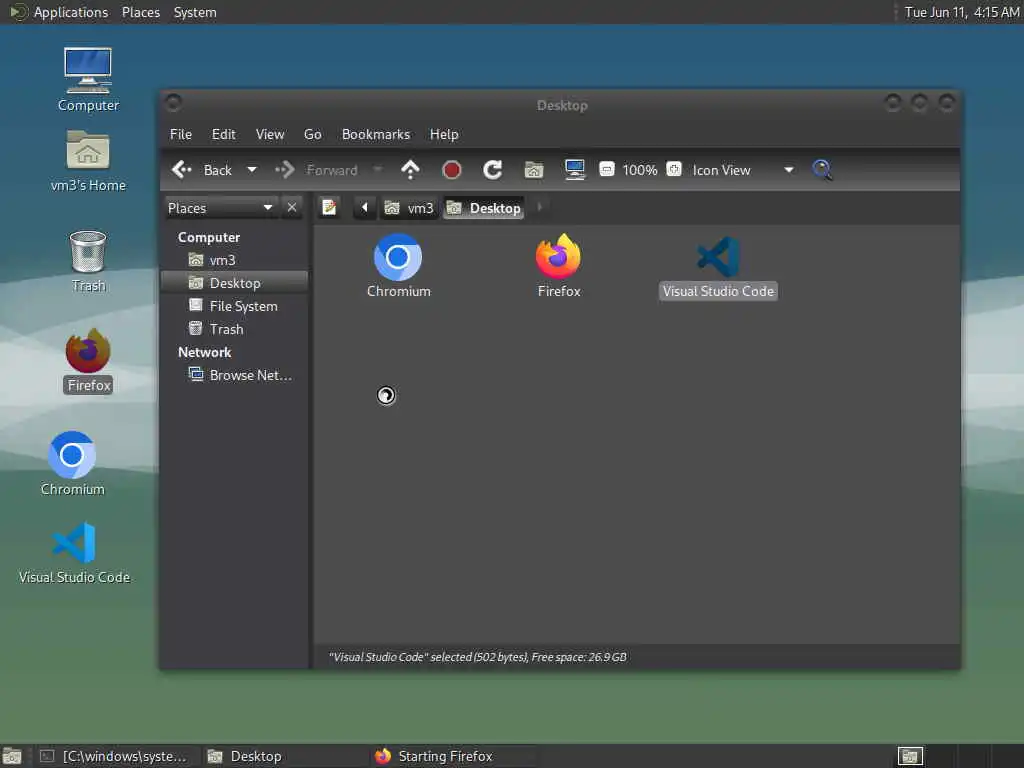Click the Forward navigation button

tap(316, 170)
